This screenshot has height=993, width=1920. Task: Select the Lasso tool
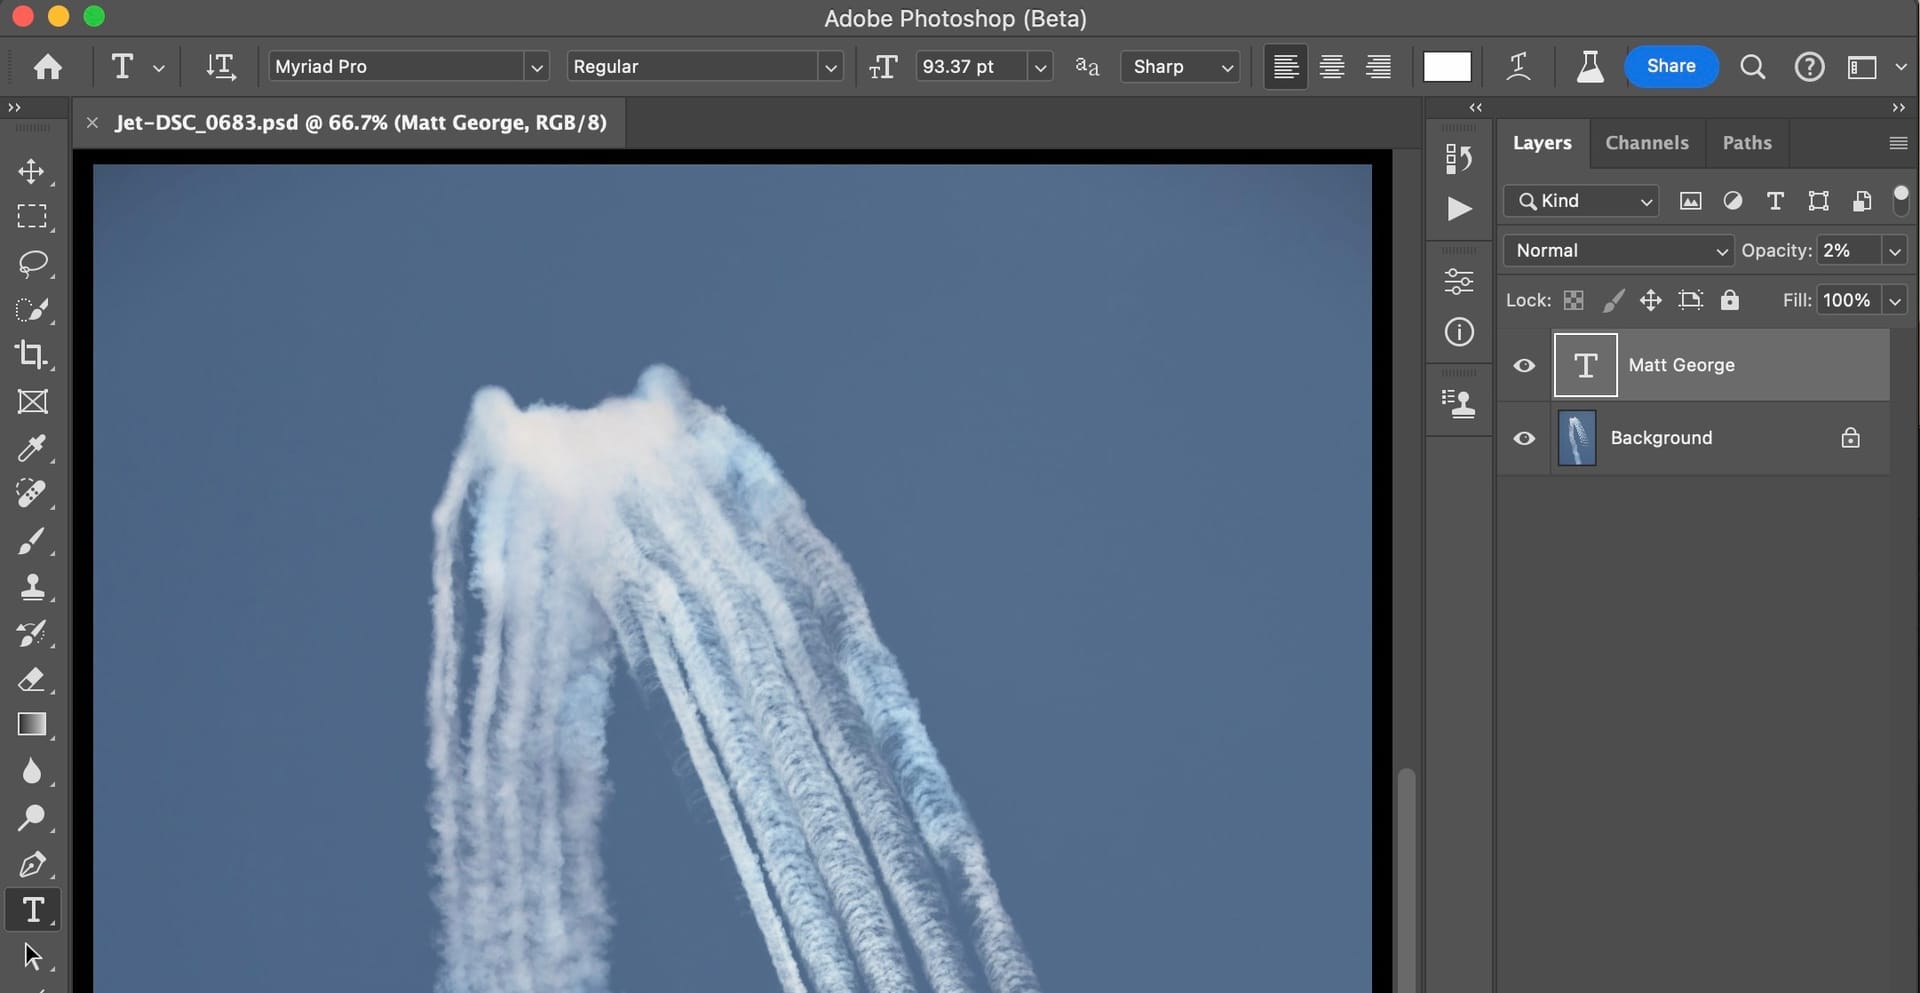click(32, 263)
